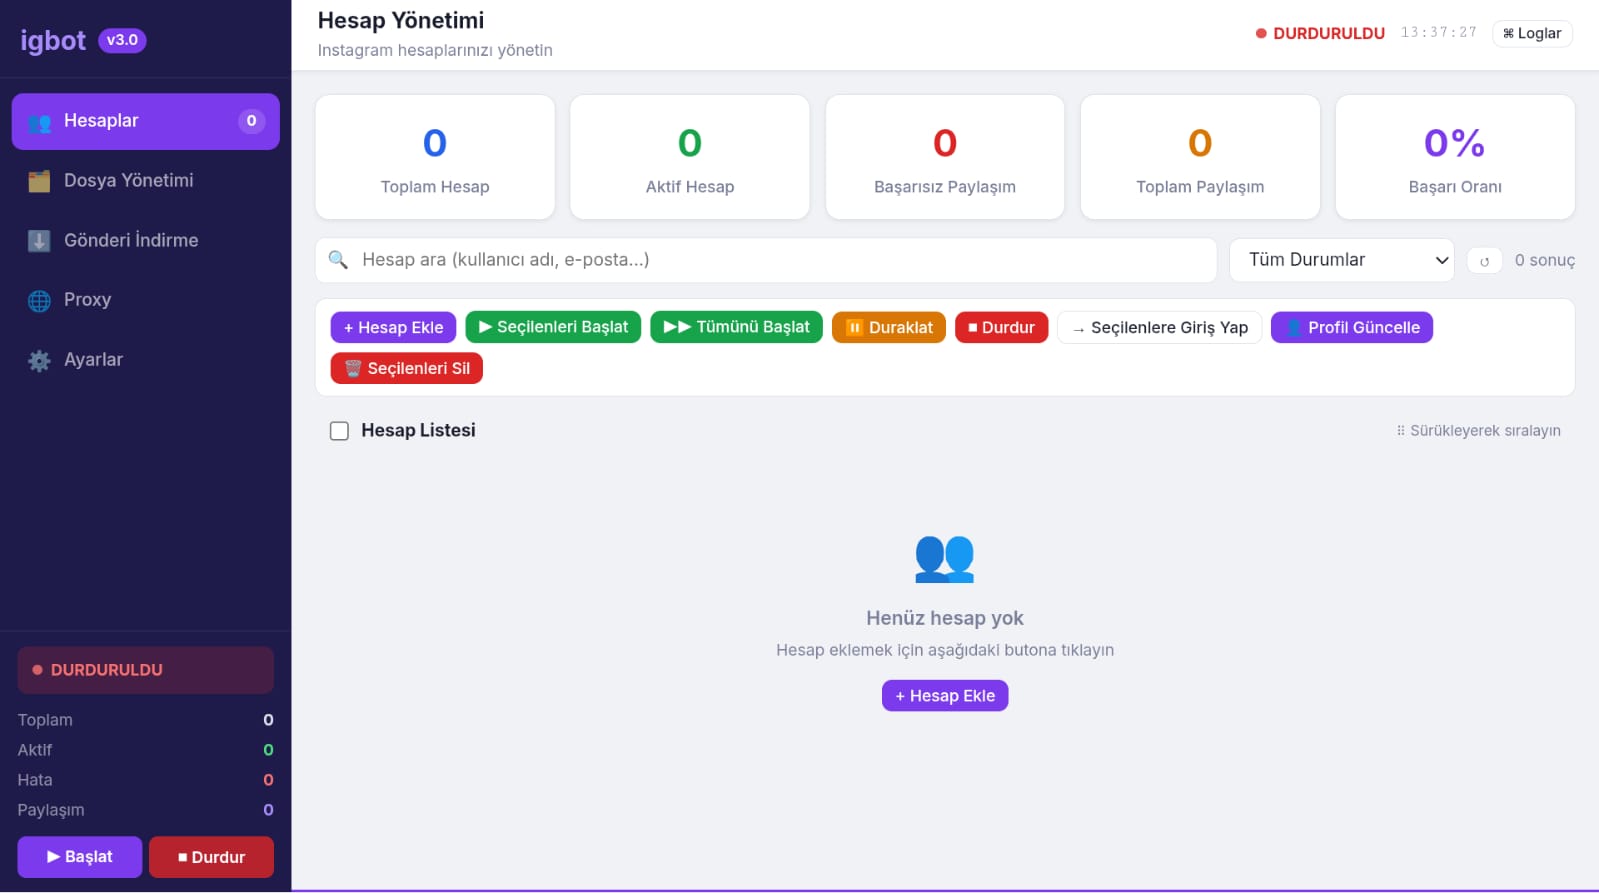Open Dosya Yönetimi from the sidebar
Viewport: 1599px width, 893px height.
tap(128, 181)
